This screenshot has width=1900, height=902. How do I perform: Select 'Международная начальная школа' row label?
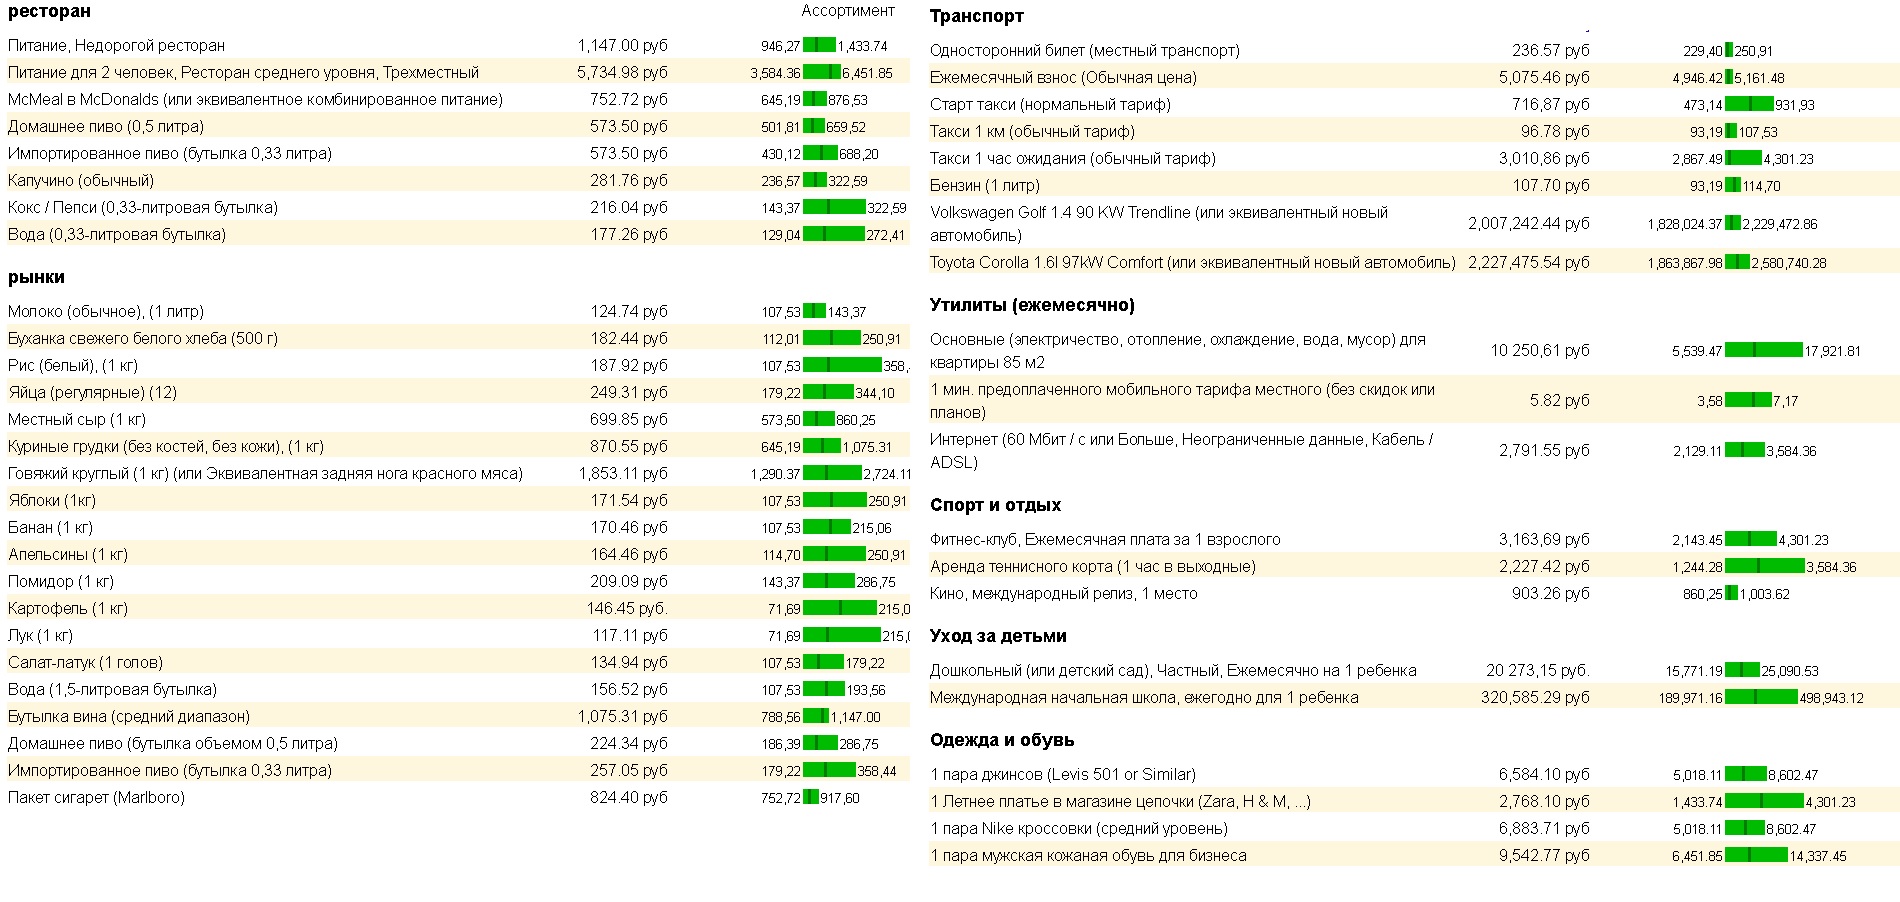pos(1144,698)
